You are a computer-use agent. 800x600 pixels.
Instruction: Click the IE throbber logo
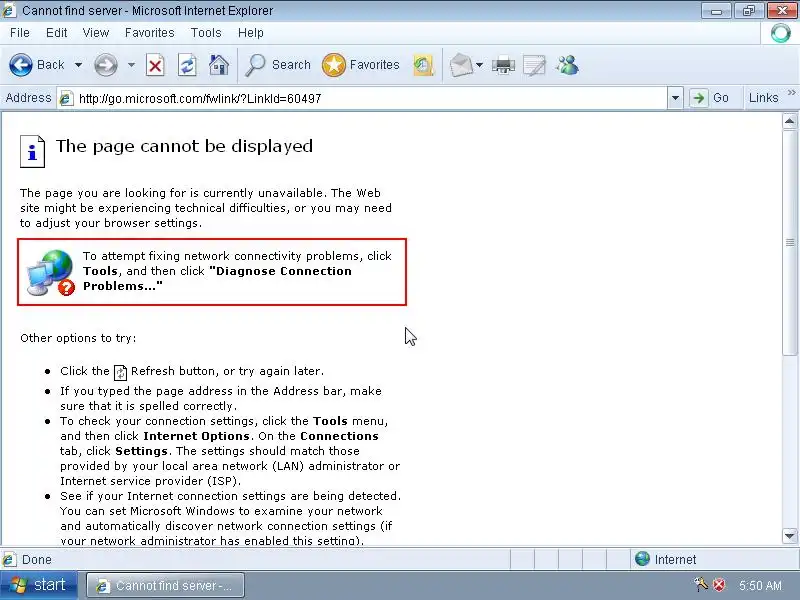780,34
